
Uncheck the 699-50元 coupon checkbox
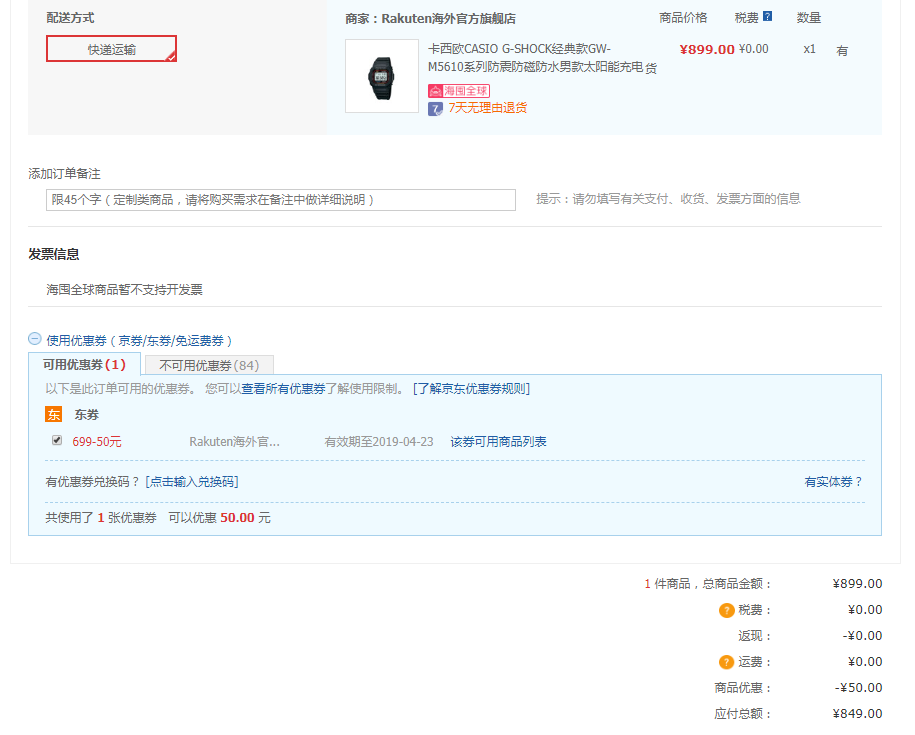tap(57, 440)
